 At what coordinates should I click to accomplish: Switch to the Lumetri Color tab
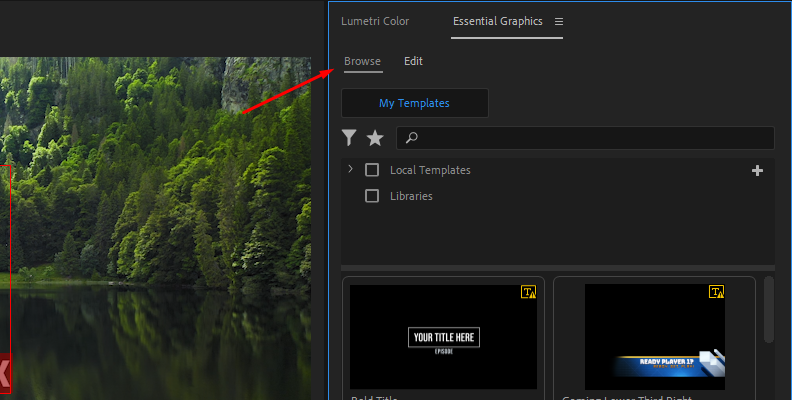coord(375,21)
